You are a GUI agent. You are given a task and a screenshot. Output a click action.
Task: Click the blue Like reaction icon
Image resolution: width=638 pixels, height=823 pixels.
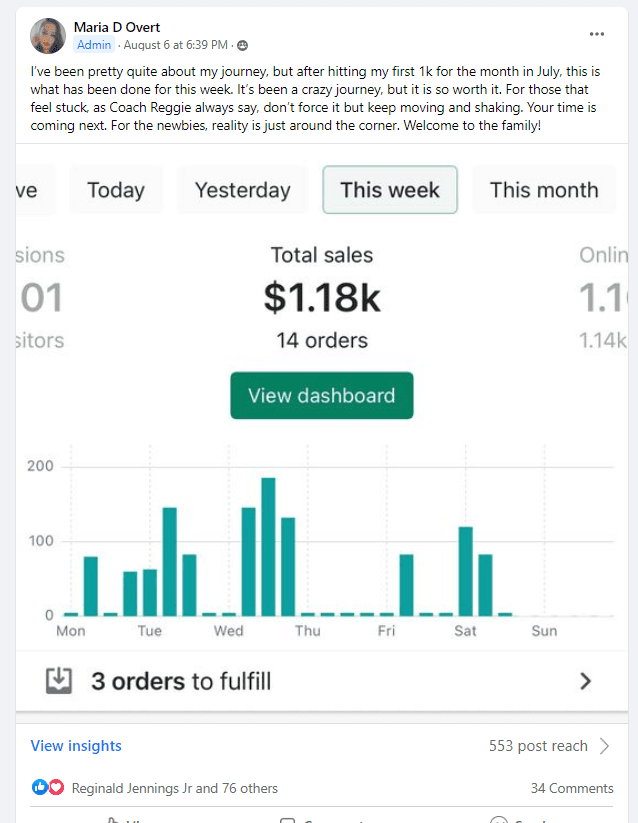[x=40, y=788]
